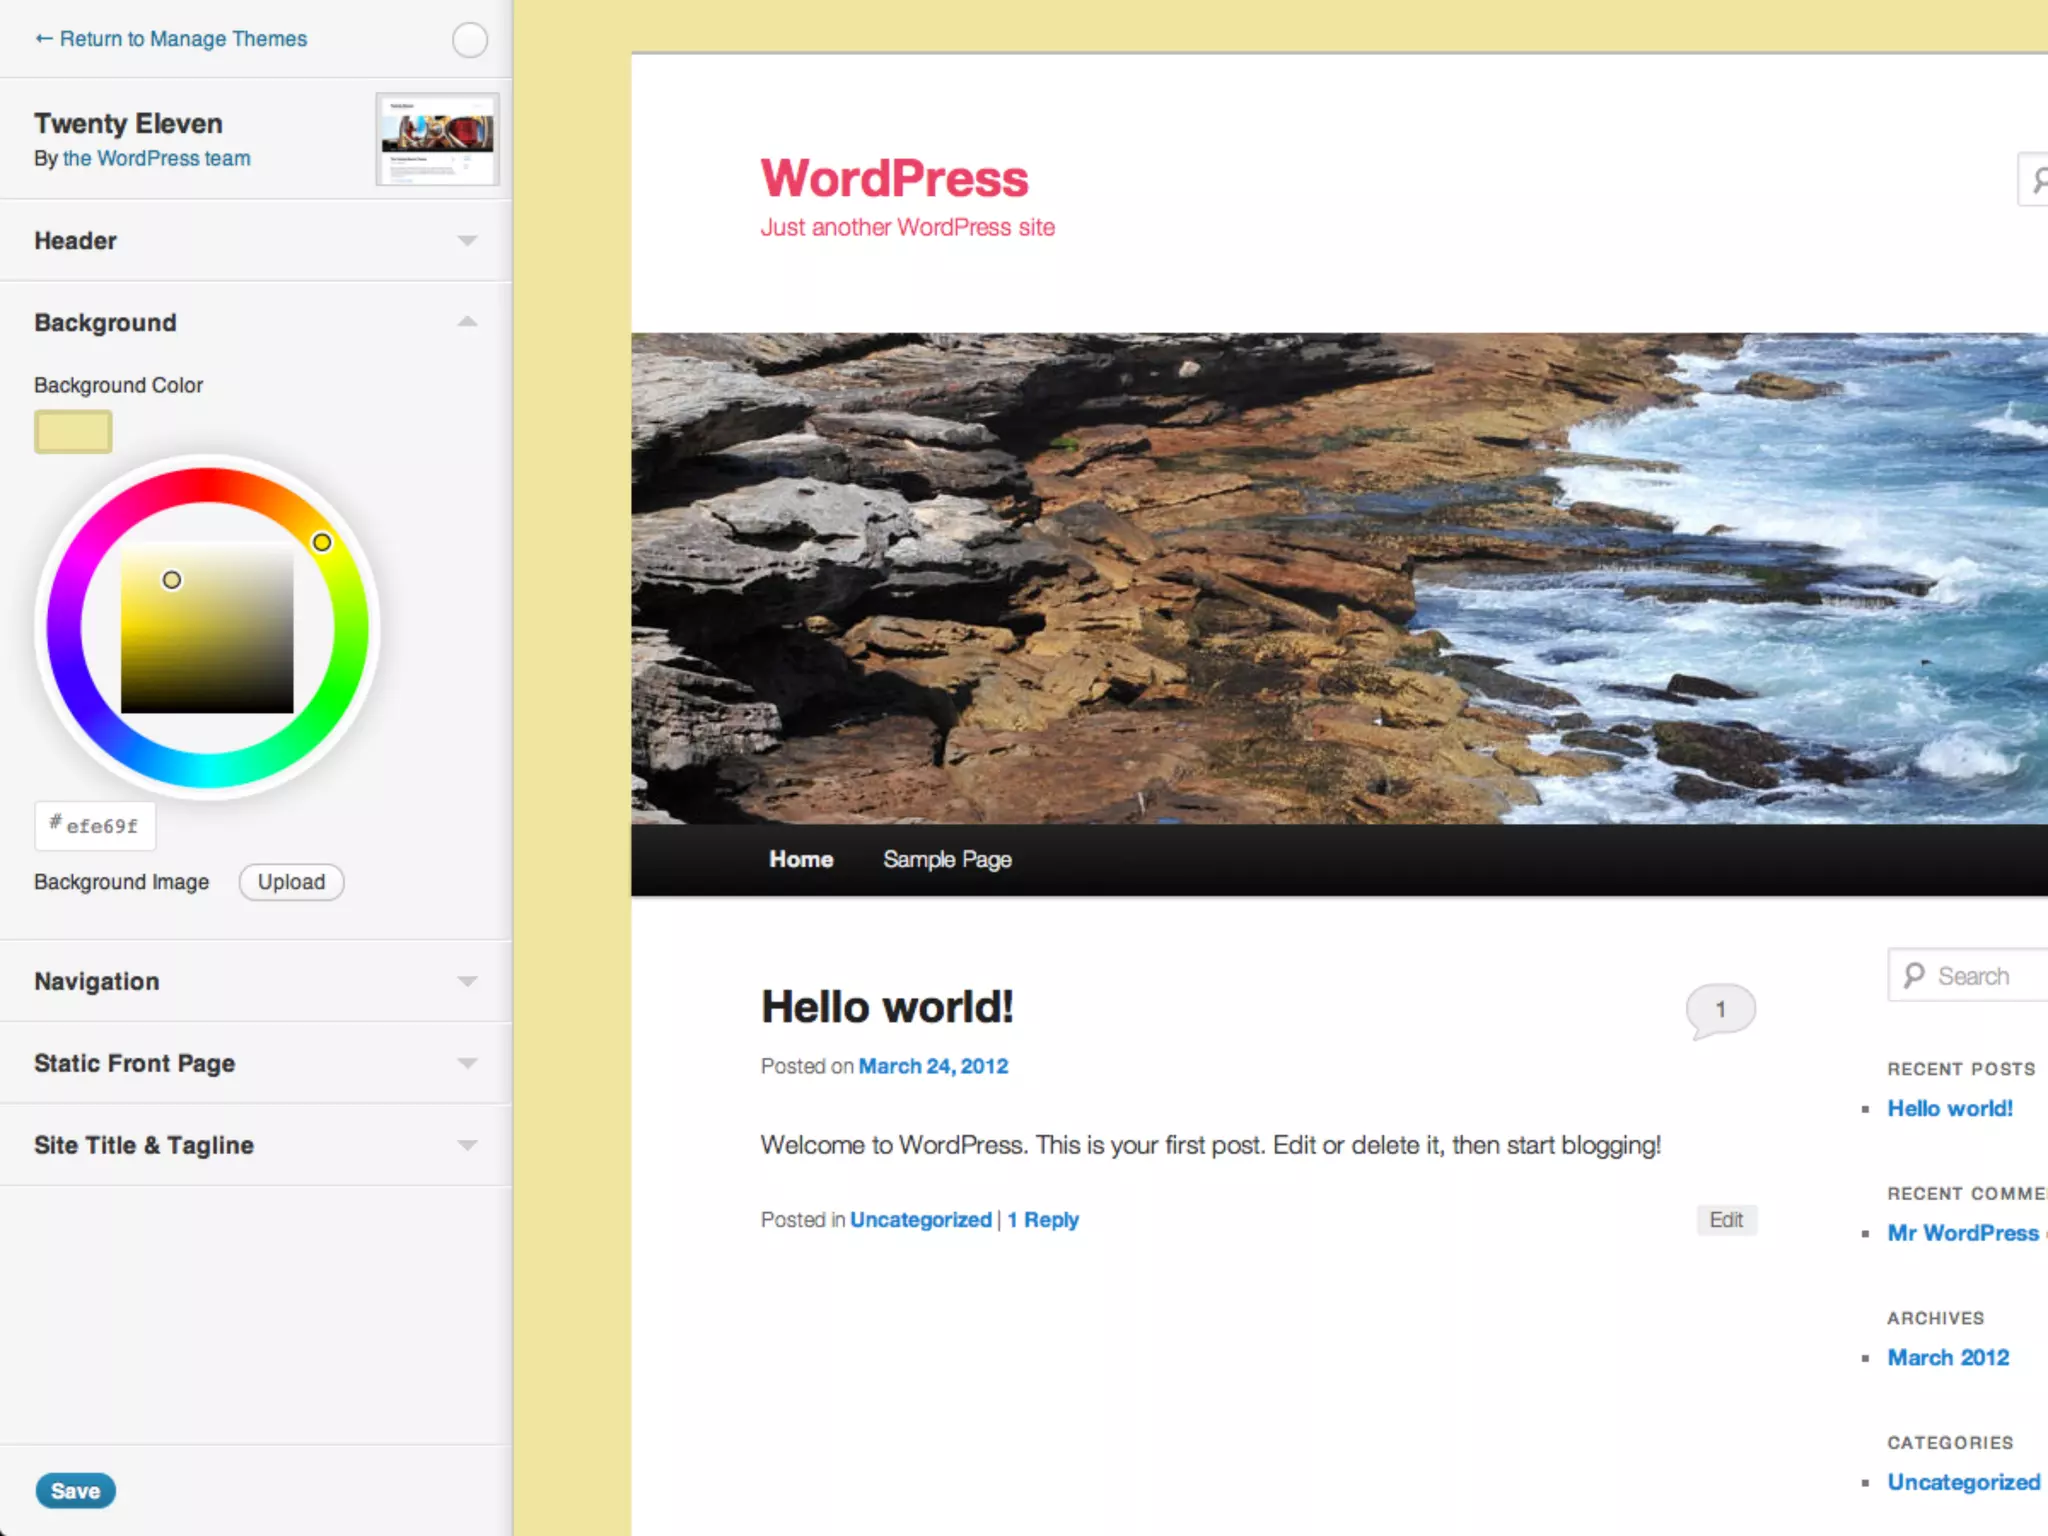
Task: Click the Twenty Eleven theme thumbnail
Action: pyautogui.click(x=437, y=139)
